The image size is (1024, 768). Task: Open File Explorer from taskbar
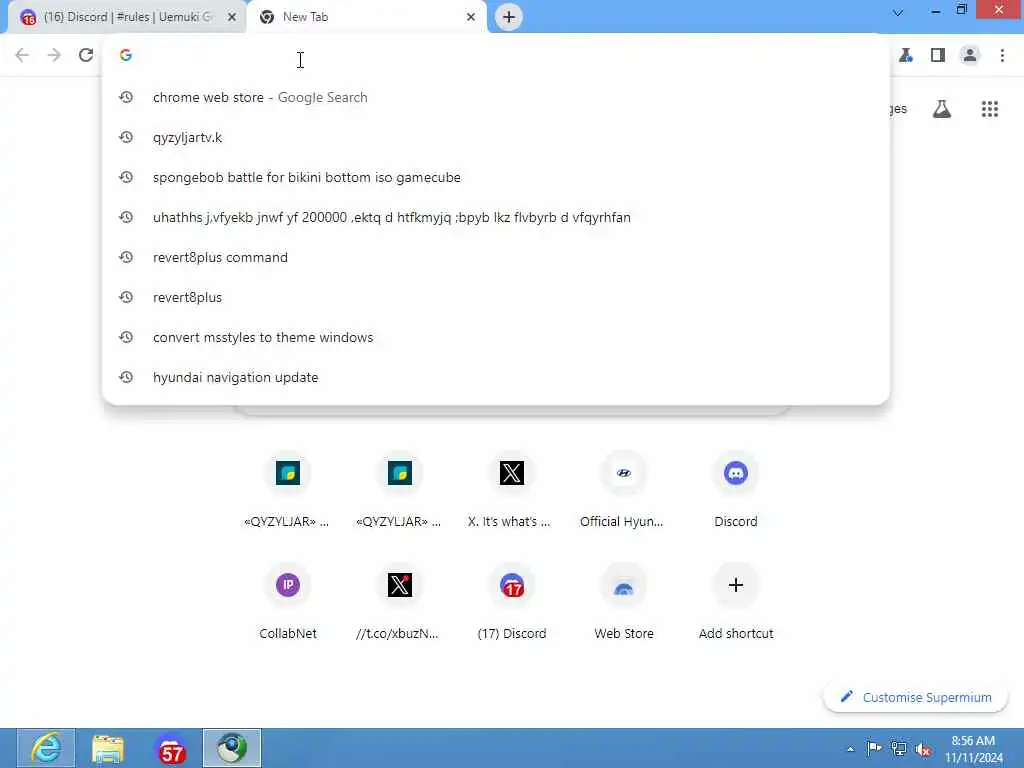(x=108, y=748)
